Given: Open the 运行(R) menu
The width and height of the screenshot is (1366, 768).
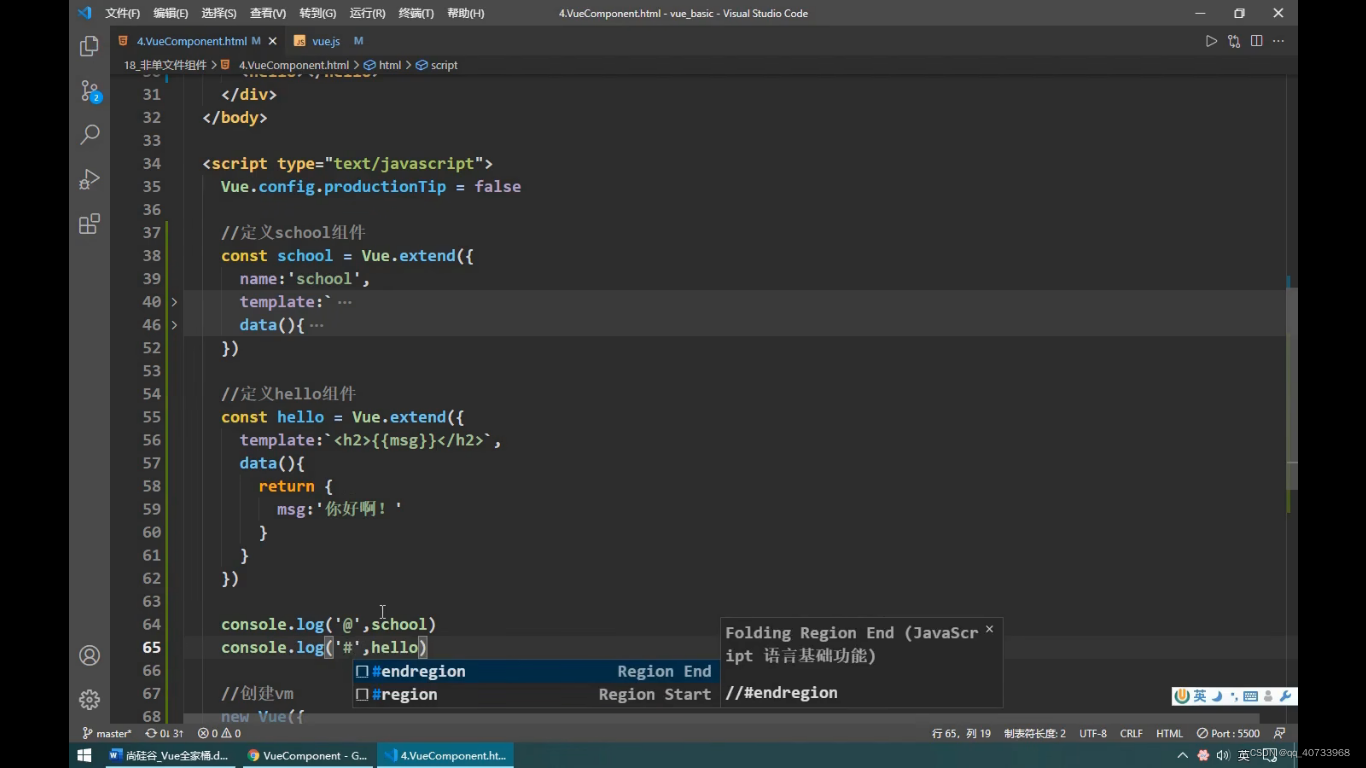Looking at the screenshot, I should pyautogui.click(x=367, y=13).
